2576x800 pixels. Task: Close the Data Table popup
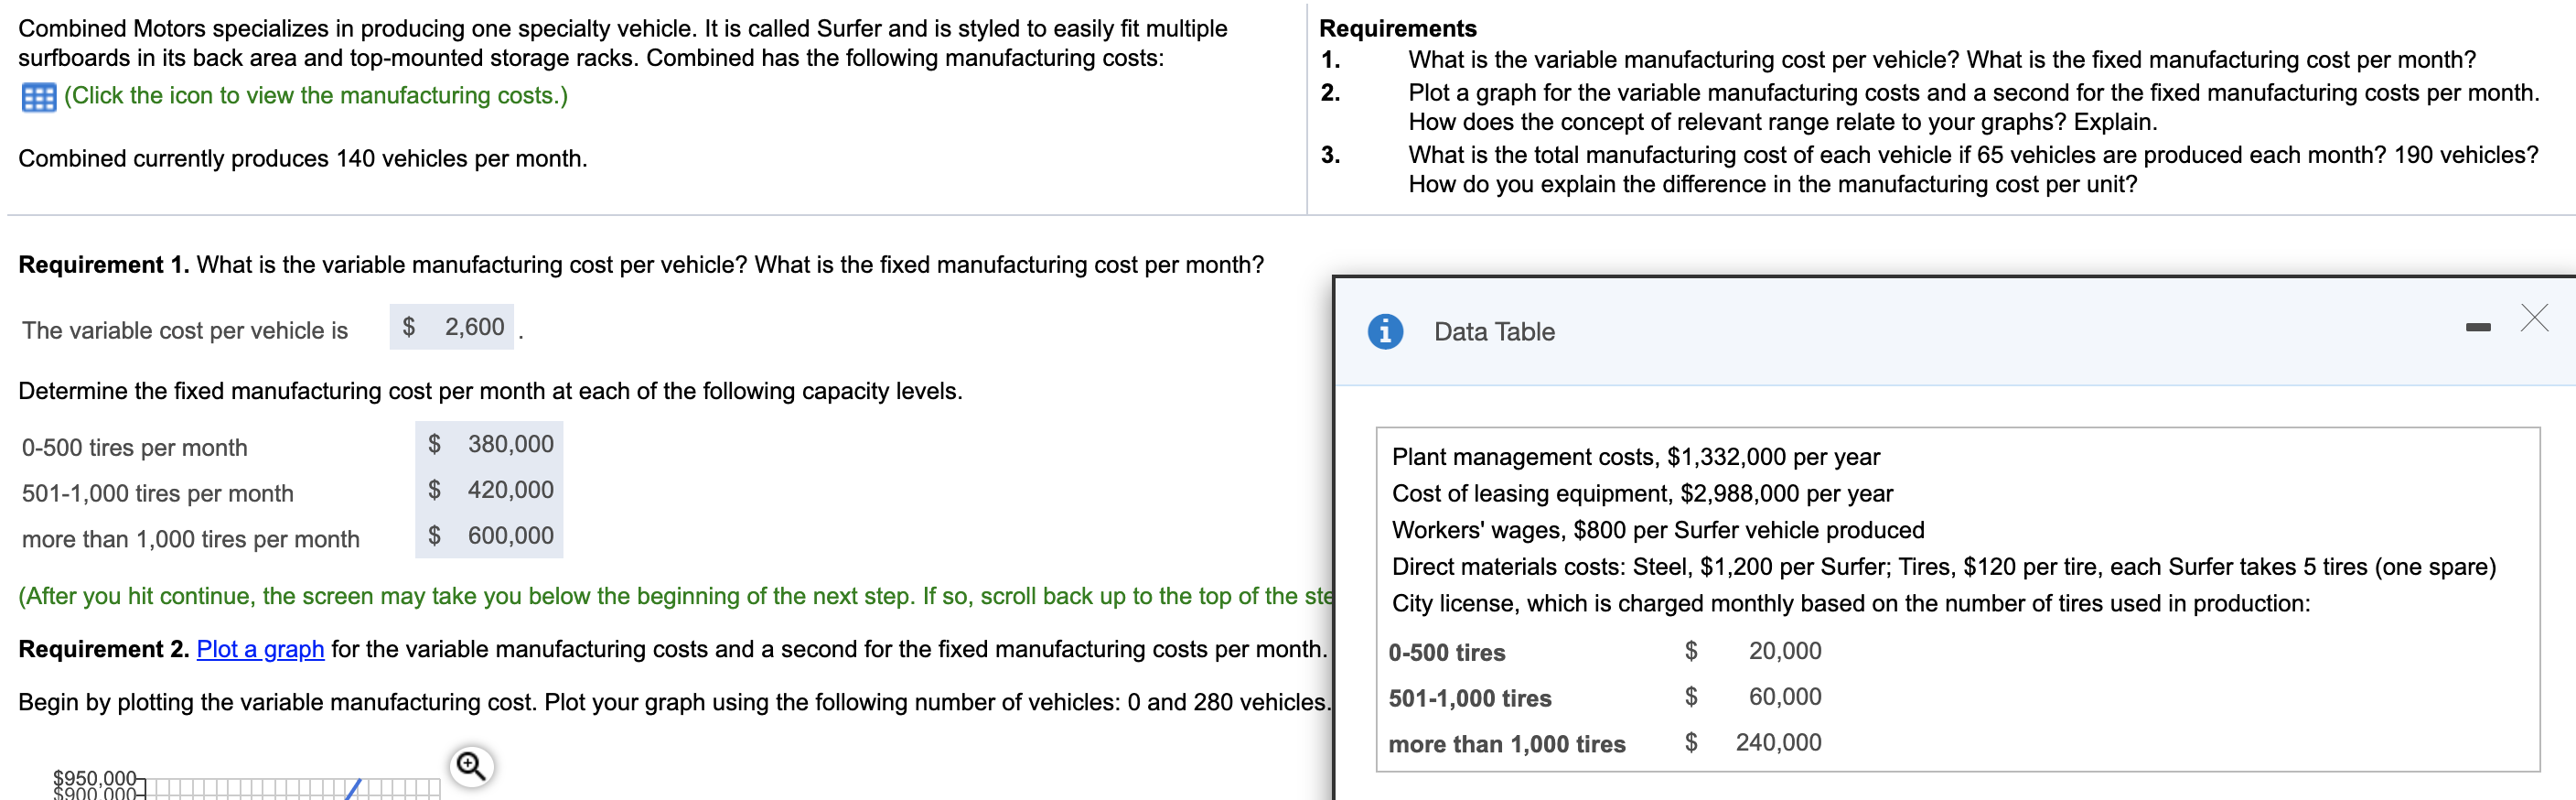[2534, 319]
